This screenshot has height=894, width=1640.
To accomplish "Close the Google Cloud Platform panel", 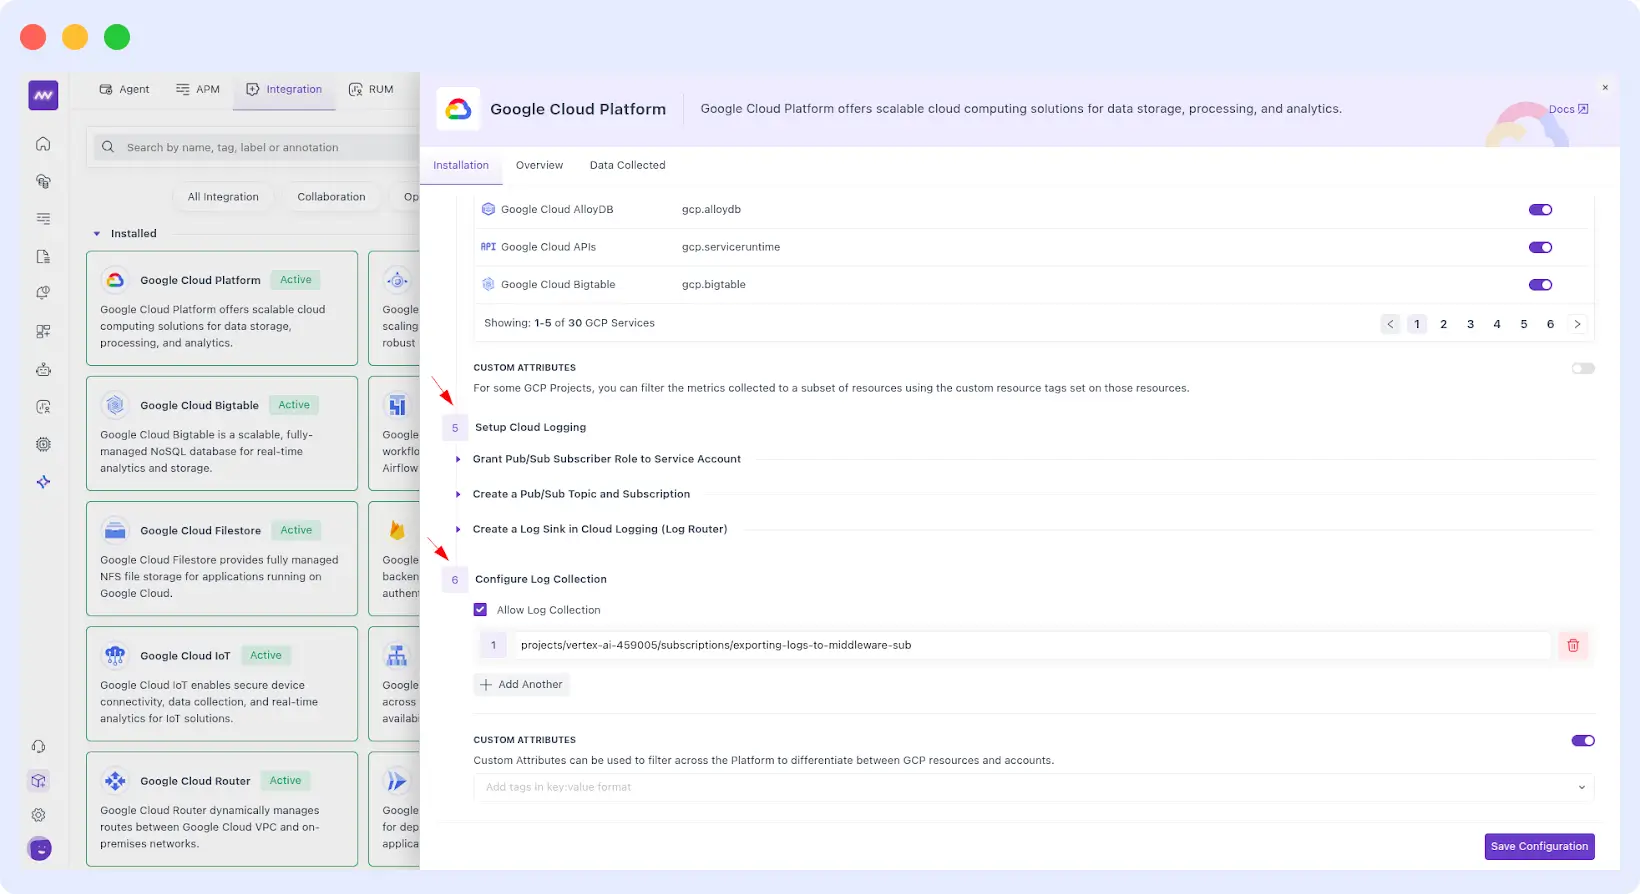I will 1605,88.
